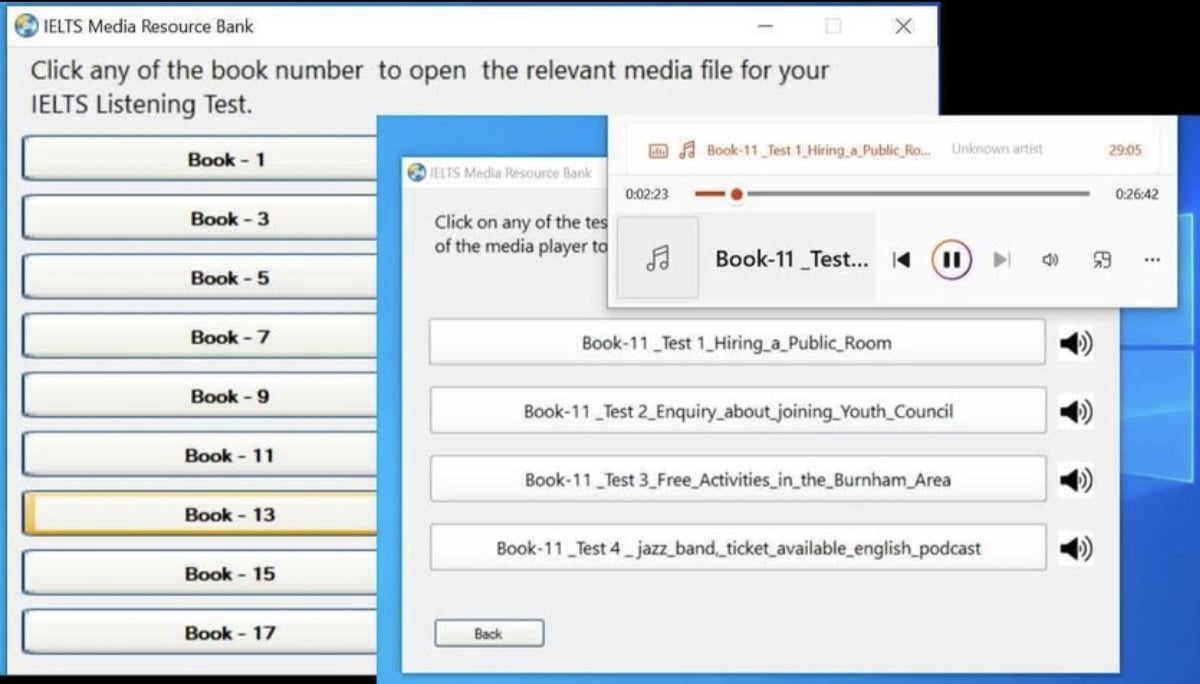Open volume control in media player

click(1050, 260)
